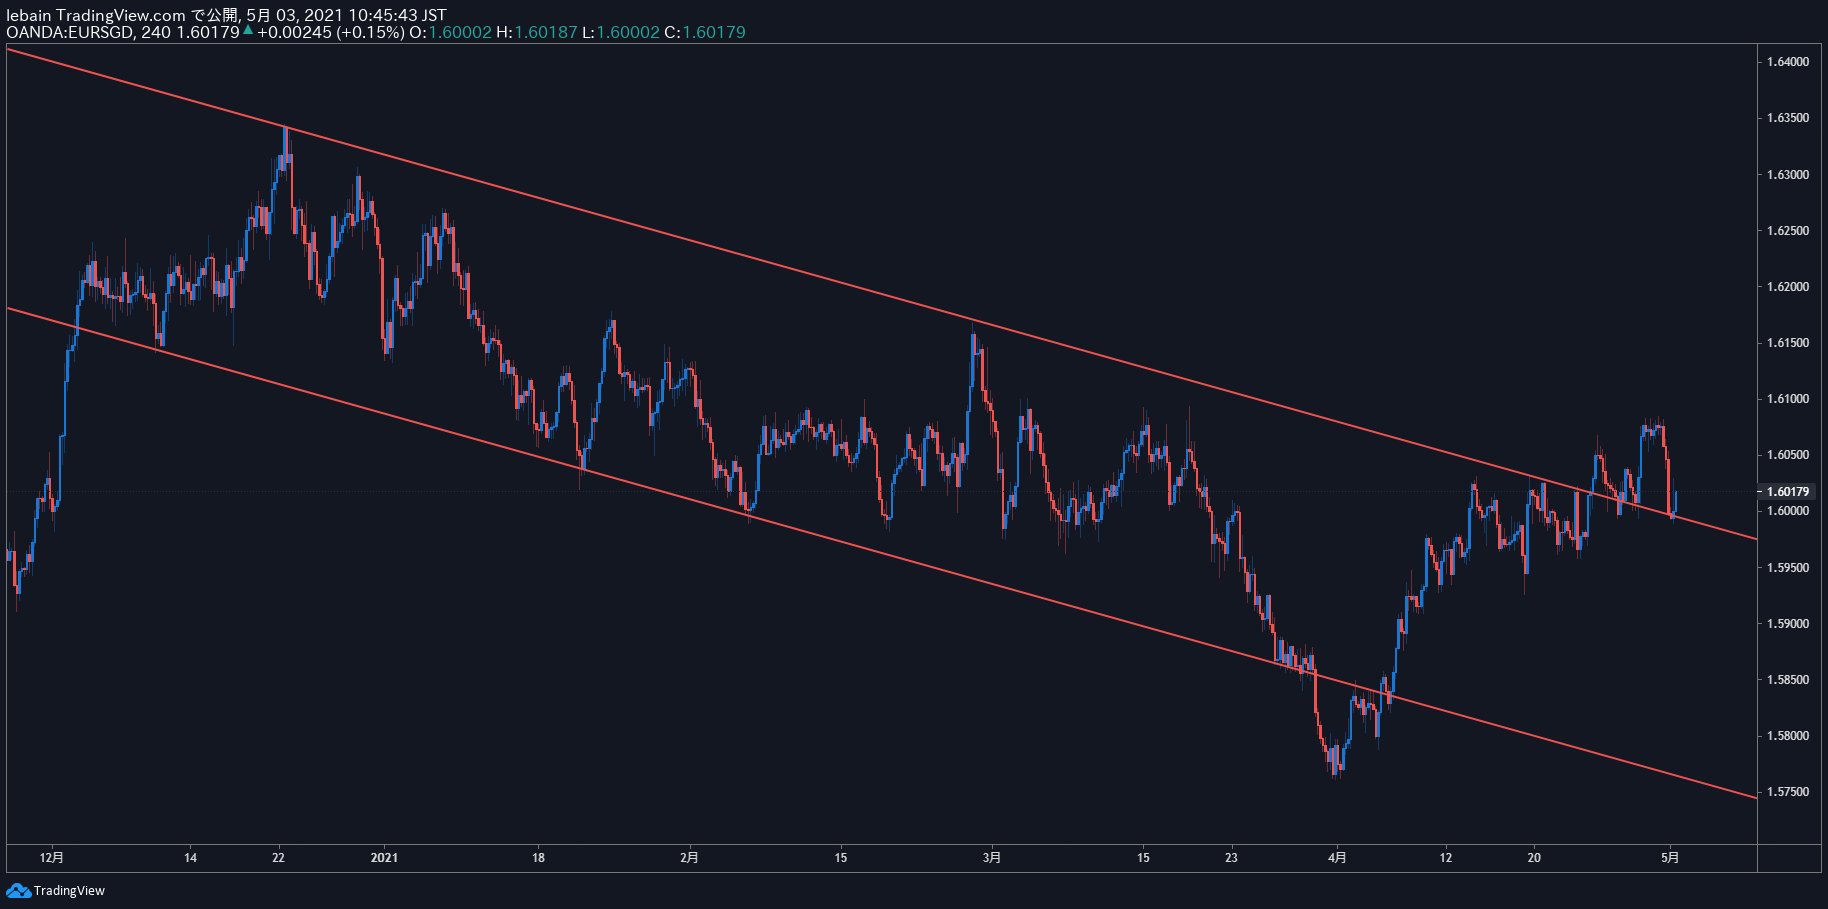Click the 1.58500 price axis label

pyautogui.click(x=1787, y=680)
